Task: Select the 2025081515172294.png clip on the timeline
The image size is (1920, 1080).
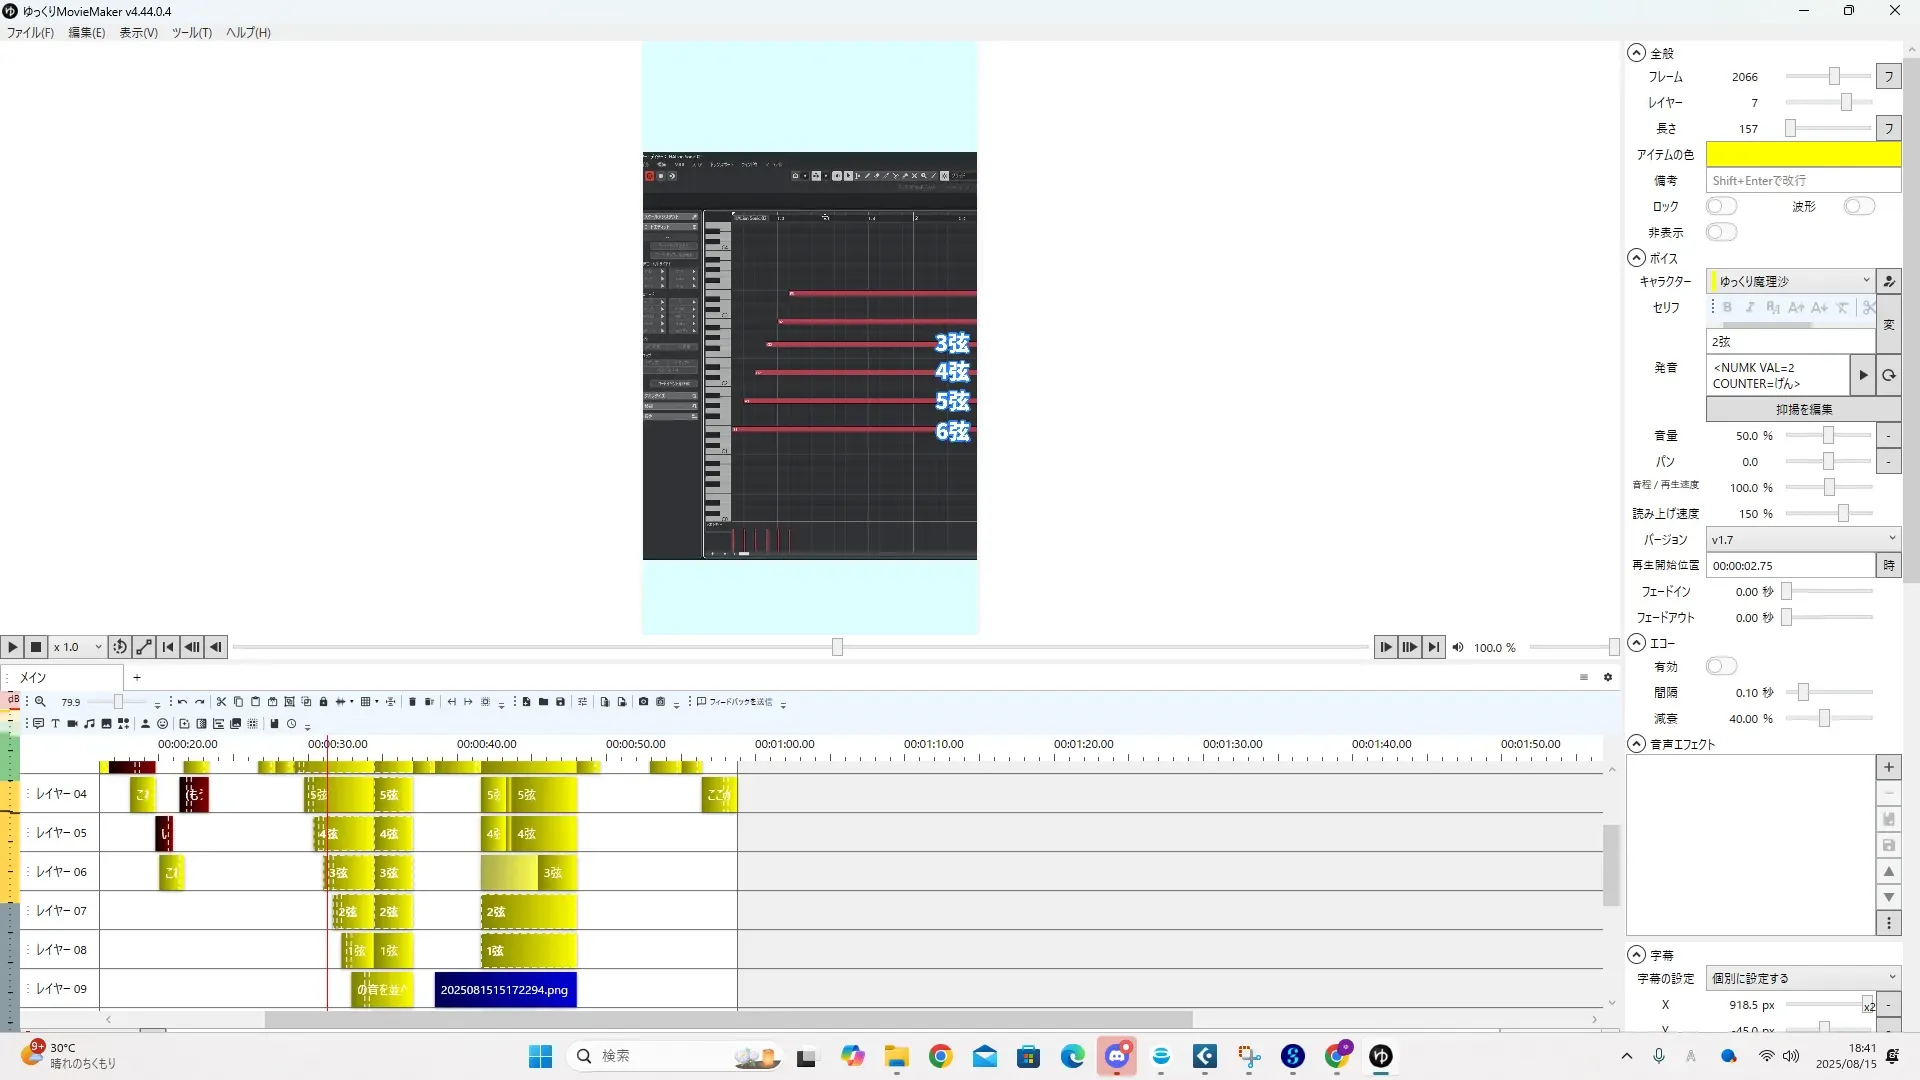Action: click(x=505, y=990)
